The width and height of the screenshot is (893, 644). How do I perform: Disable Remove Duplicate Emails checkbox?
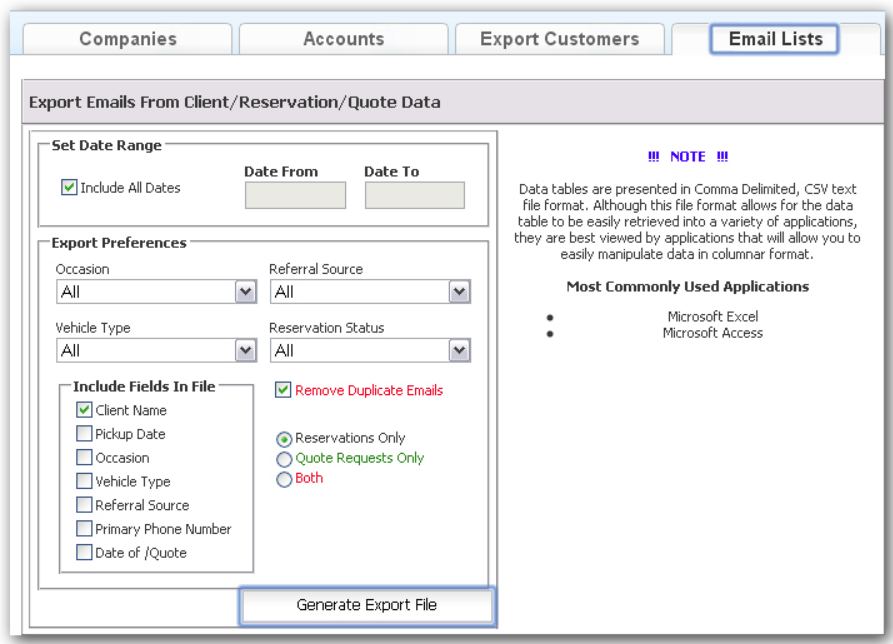(283, 390)
